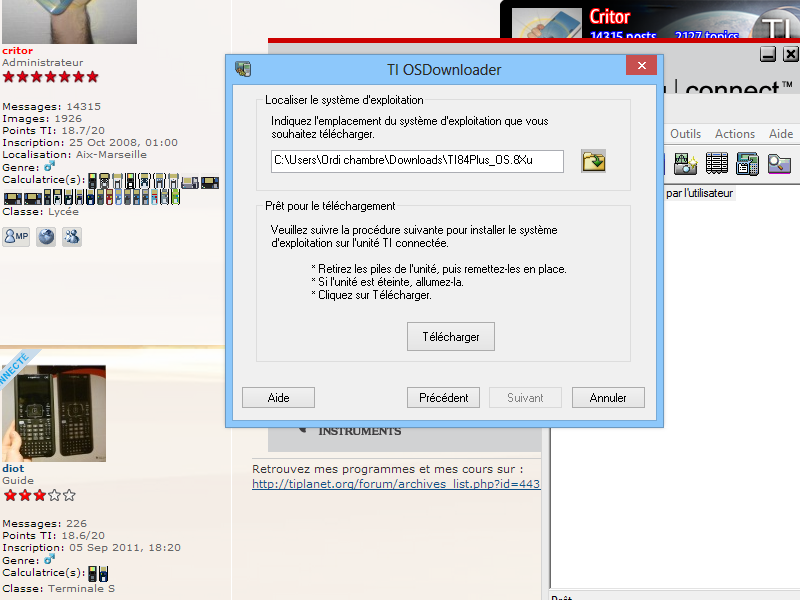800x600 pixels.
Task: Click the male gender icon in critor's profile
Action: click(49, 166)
